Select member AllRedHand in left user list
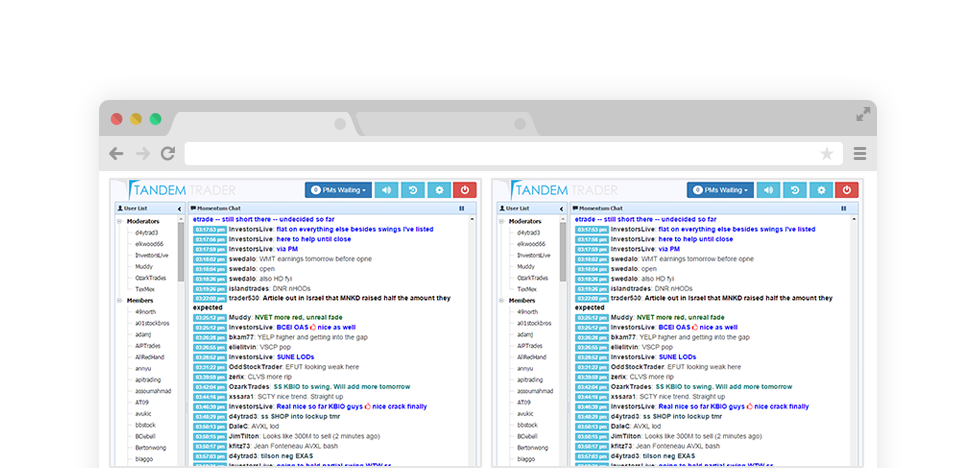Viewport: 965px width, 468px height. 151,357
